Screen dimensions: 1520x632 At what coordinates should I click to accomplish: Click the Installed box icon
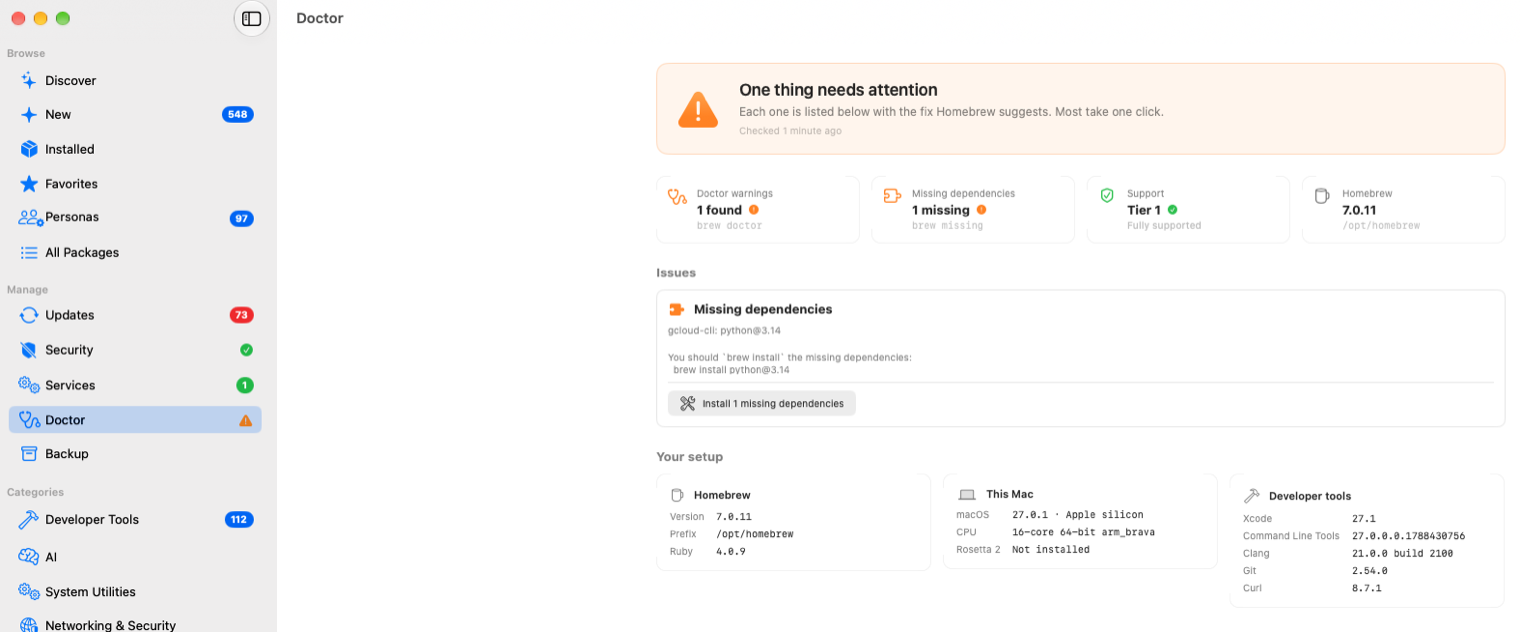point(29,149)
